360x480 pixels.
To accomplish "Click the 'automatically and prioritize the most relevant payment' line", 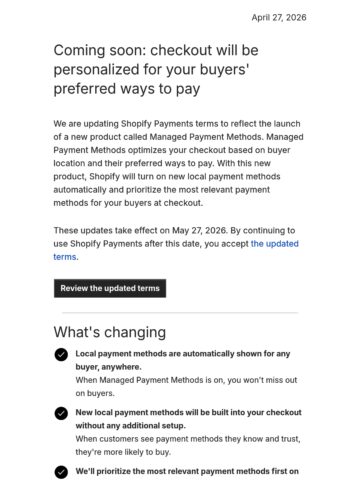I will tap(162, 190).
